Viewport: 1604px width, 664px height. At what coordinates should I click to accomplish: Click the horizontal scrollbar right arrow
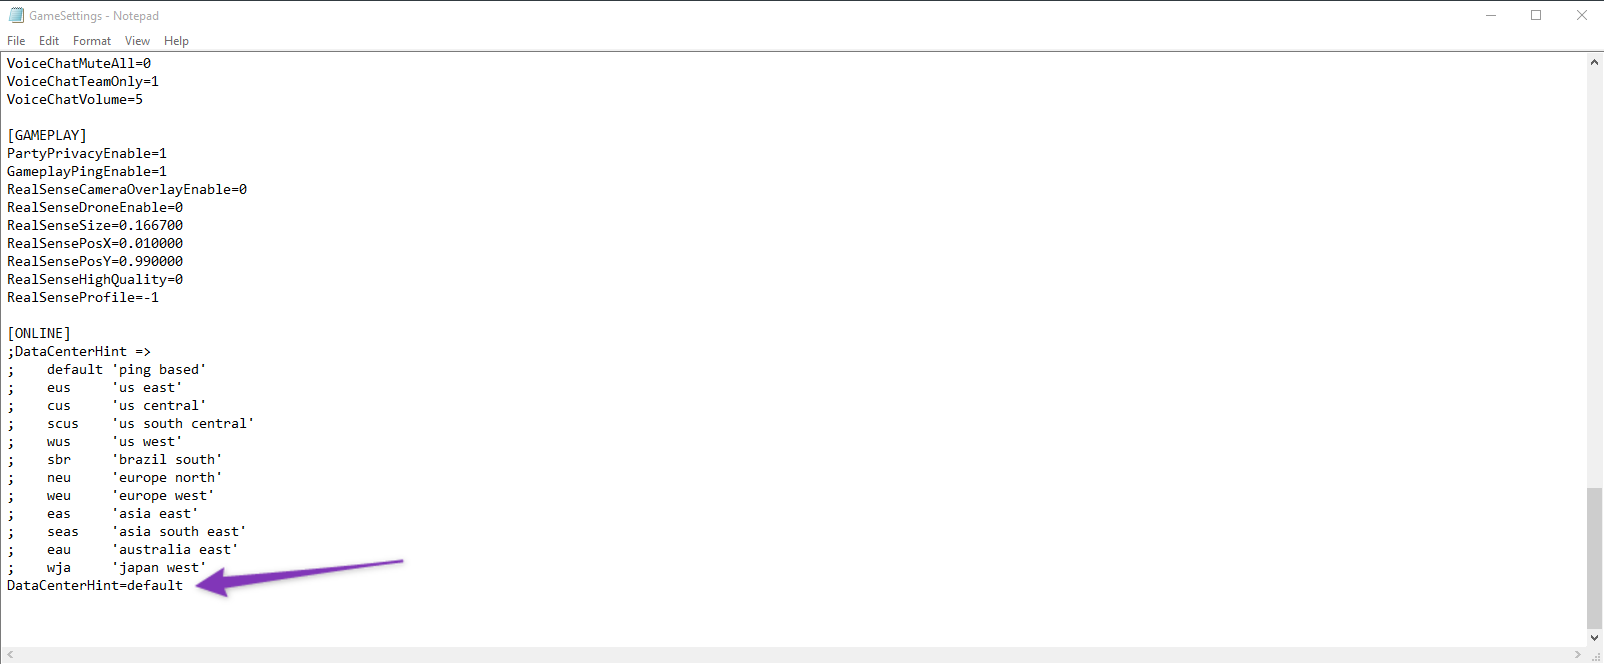(1577, 655)
